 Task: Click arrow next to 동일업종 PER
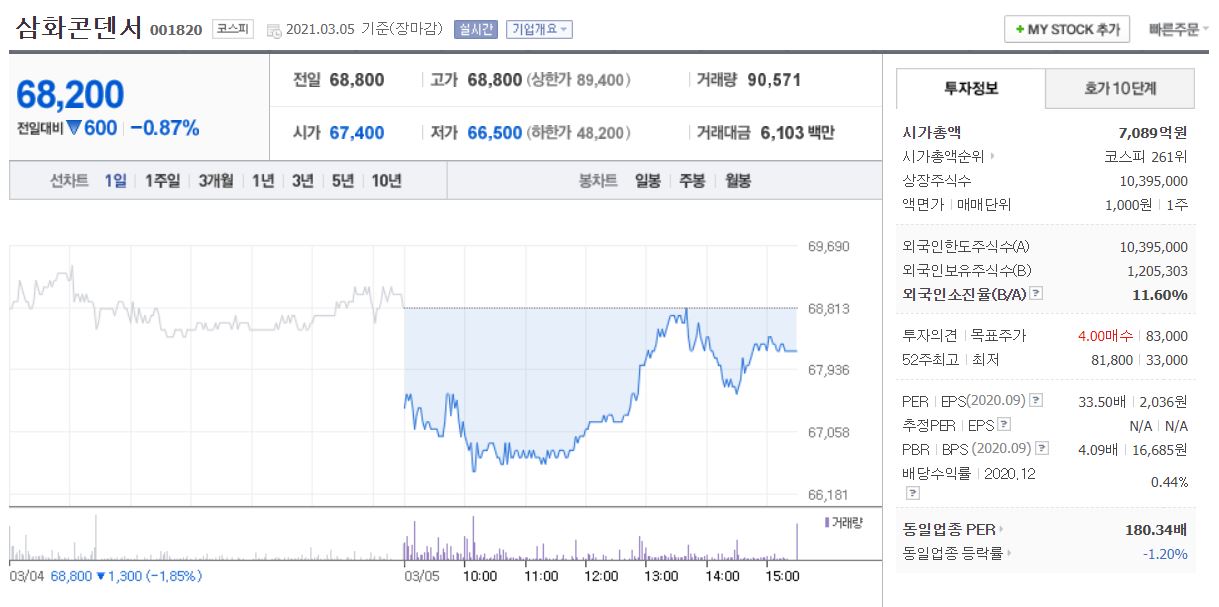point(1001,530)
